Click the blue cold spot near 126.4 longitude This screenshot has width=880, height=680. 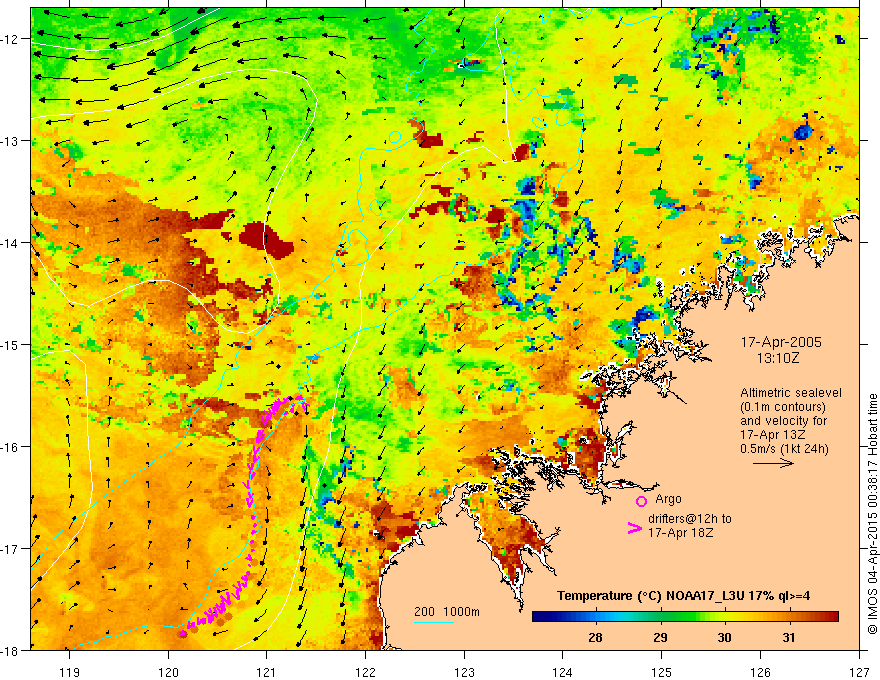(803, 132)
